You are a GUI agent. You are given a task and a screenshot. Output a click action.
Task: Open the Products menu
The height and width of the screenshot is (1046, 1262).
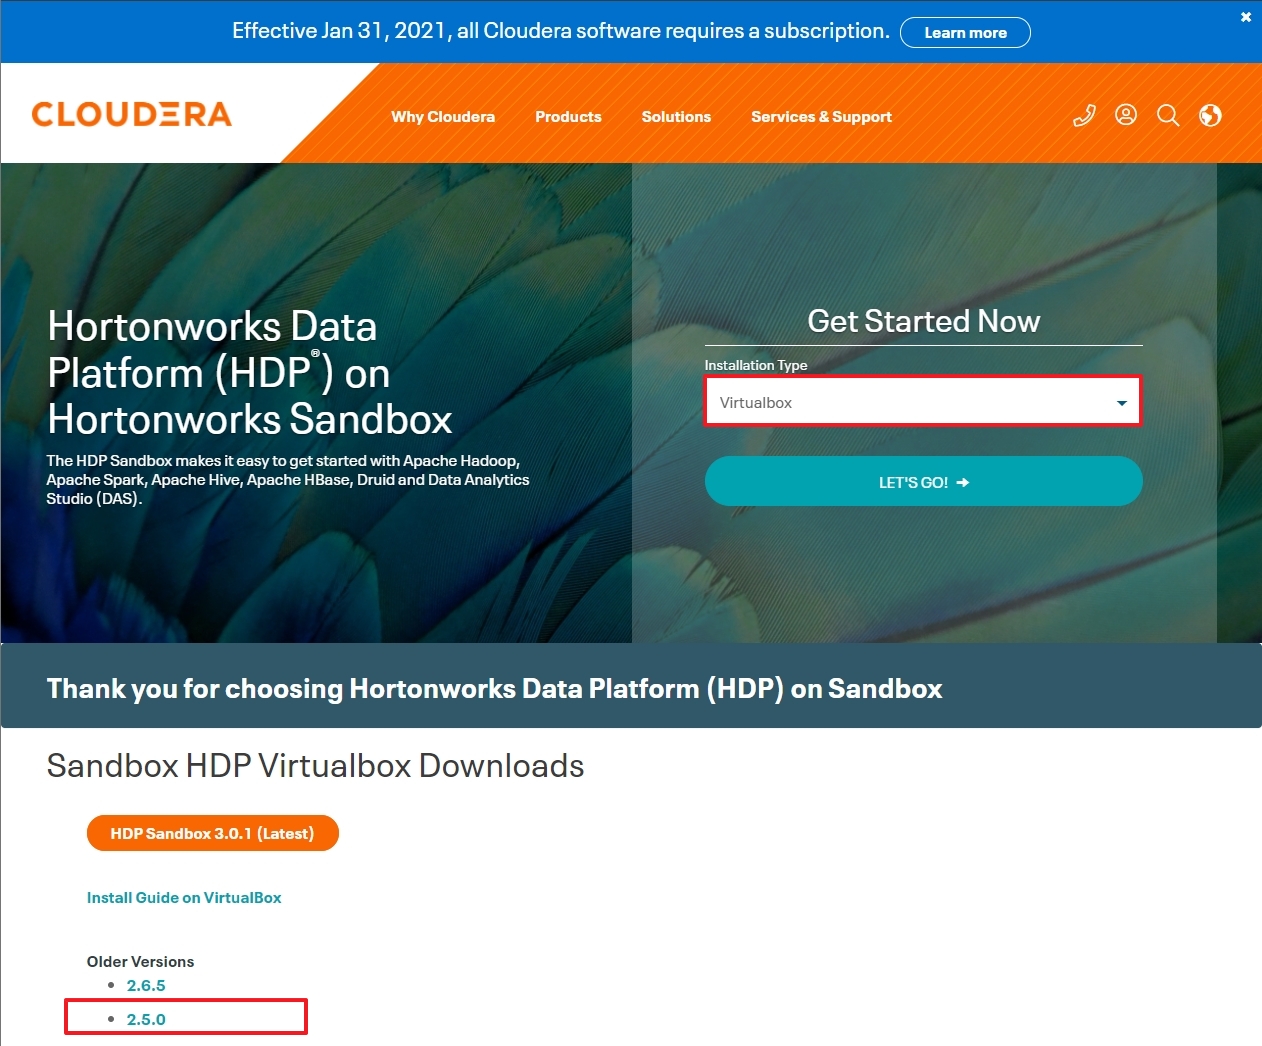(568, 117)
